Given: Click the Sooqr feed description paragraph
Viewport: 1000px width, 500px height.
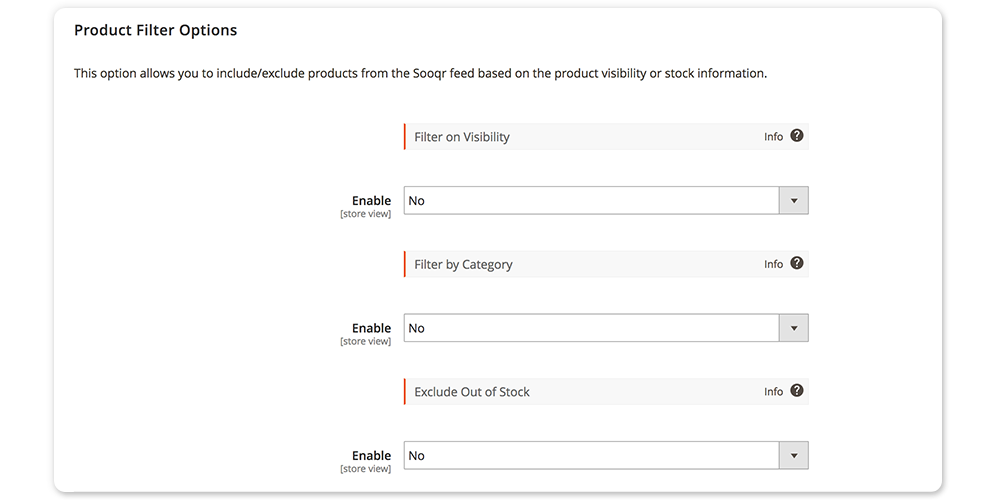Looking at the screenshot, I should tap(420, 74).
